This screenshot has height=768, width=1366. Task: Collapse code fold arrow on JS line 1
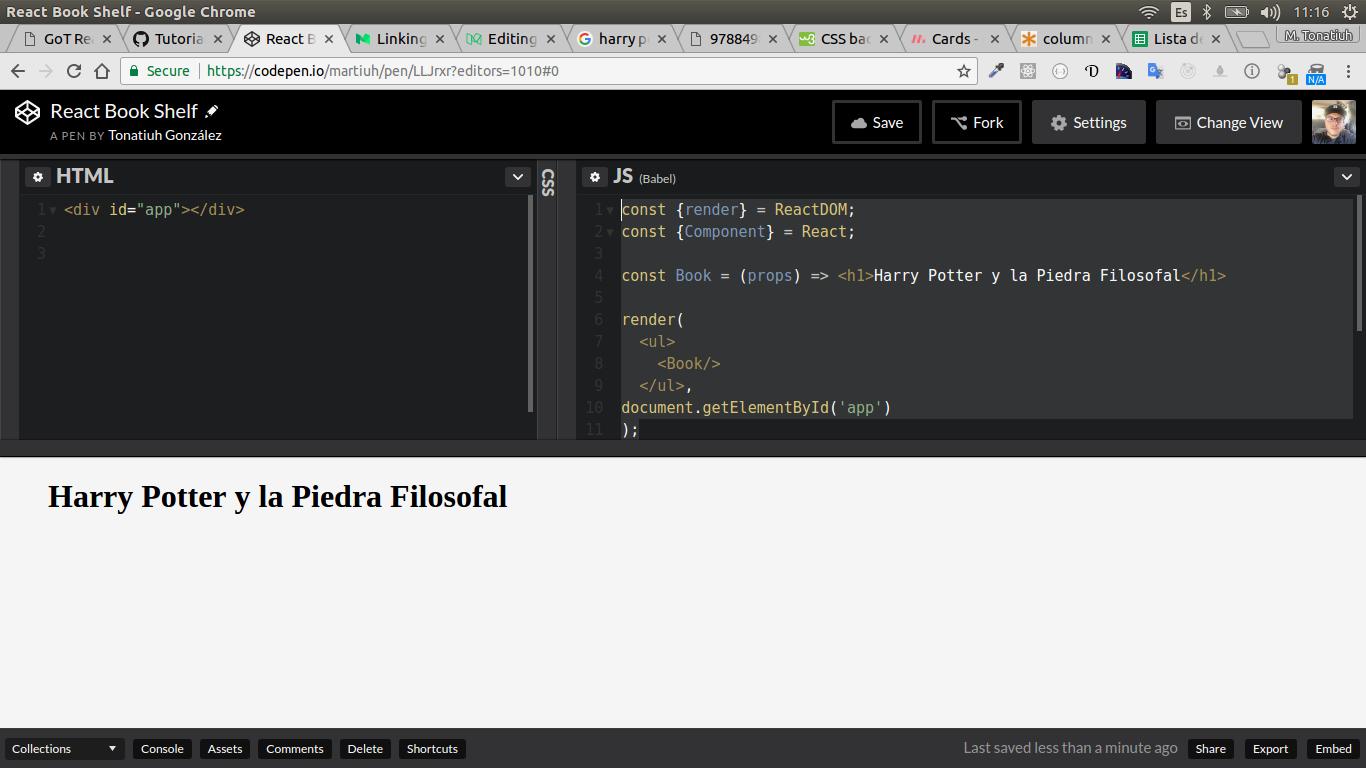610,209
